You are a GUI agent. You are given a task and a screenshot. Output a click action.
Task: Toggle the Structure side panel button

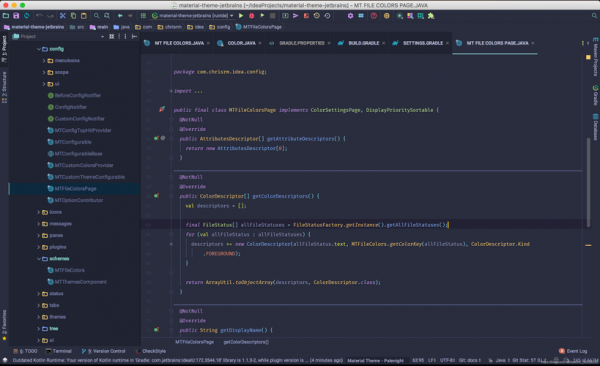4,87
